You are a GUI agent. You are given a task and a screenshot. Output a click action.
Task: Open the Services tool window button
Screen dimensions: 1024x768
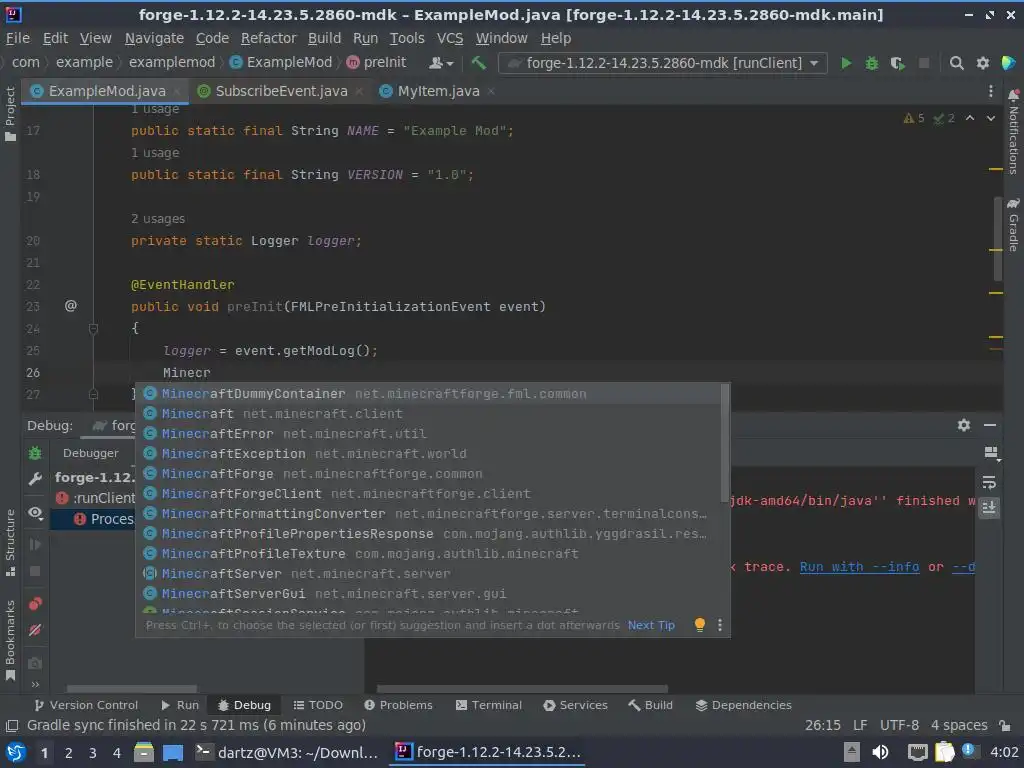[x=575, y=705]
